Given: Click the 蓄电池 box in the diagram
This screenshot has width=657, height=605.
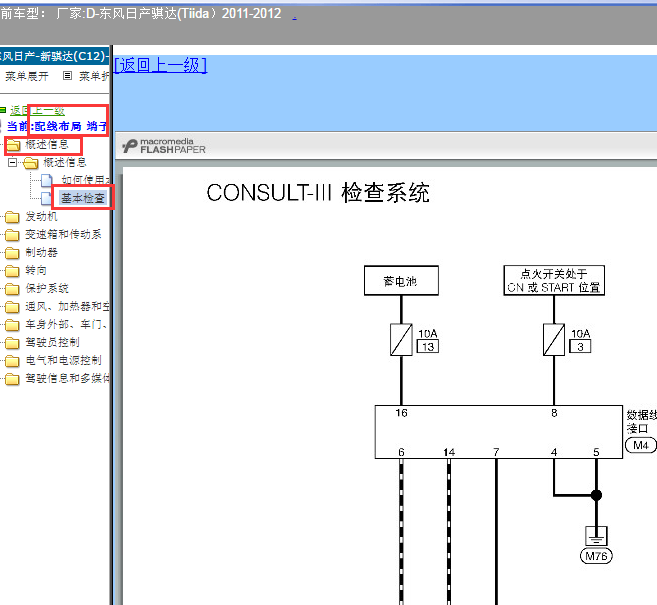Looking at the screenshot, I should coord(401,281).
